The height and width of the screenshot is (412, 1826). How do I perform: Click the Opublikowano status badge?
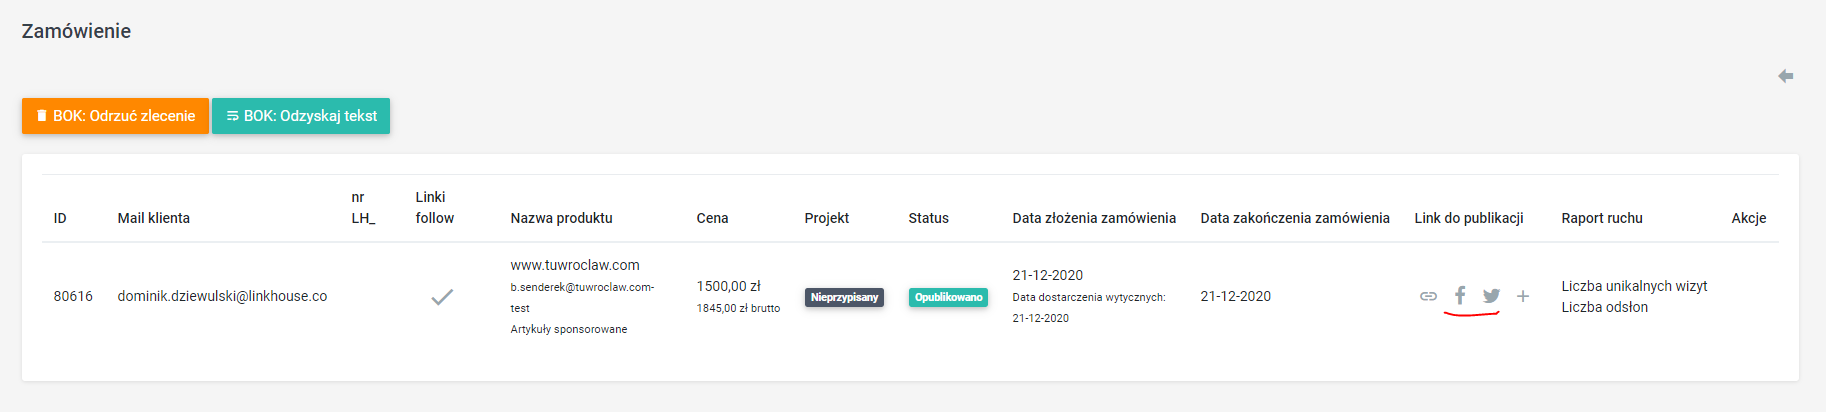coord(948,297)
